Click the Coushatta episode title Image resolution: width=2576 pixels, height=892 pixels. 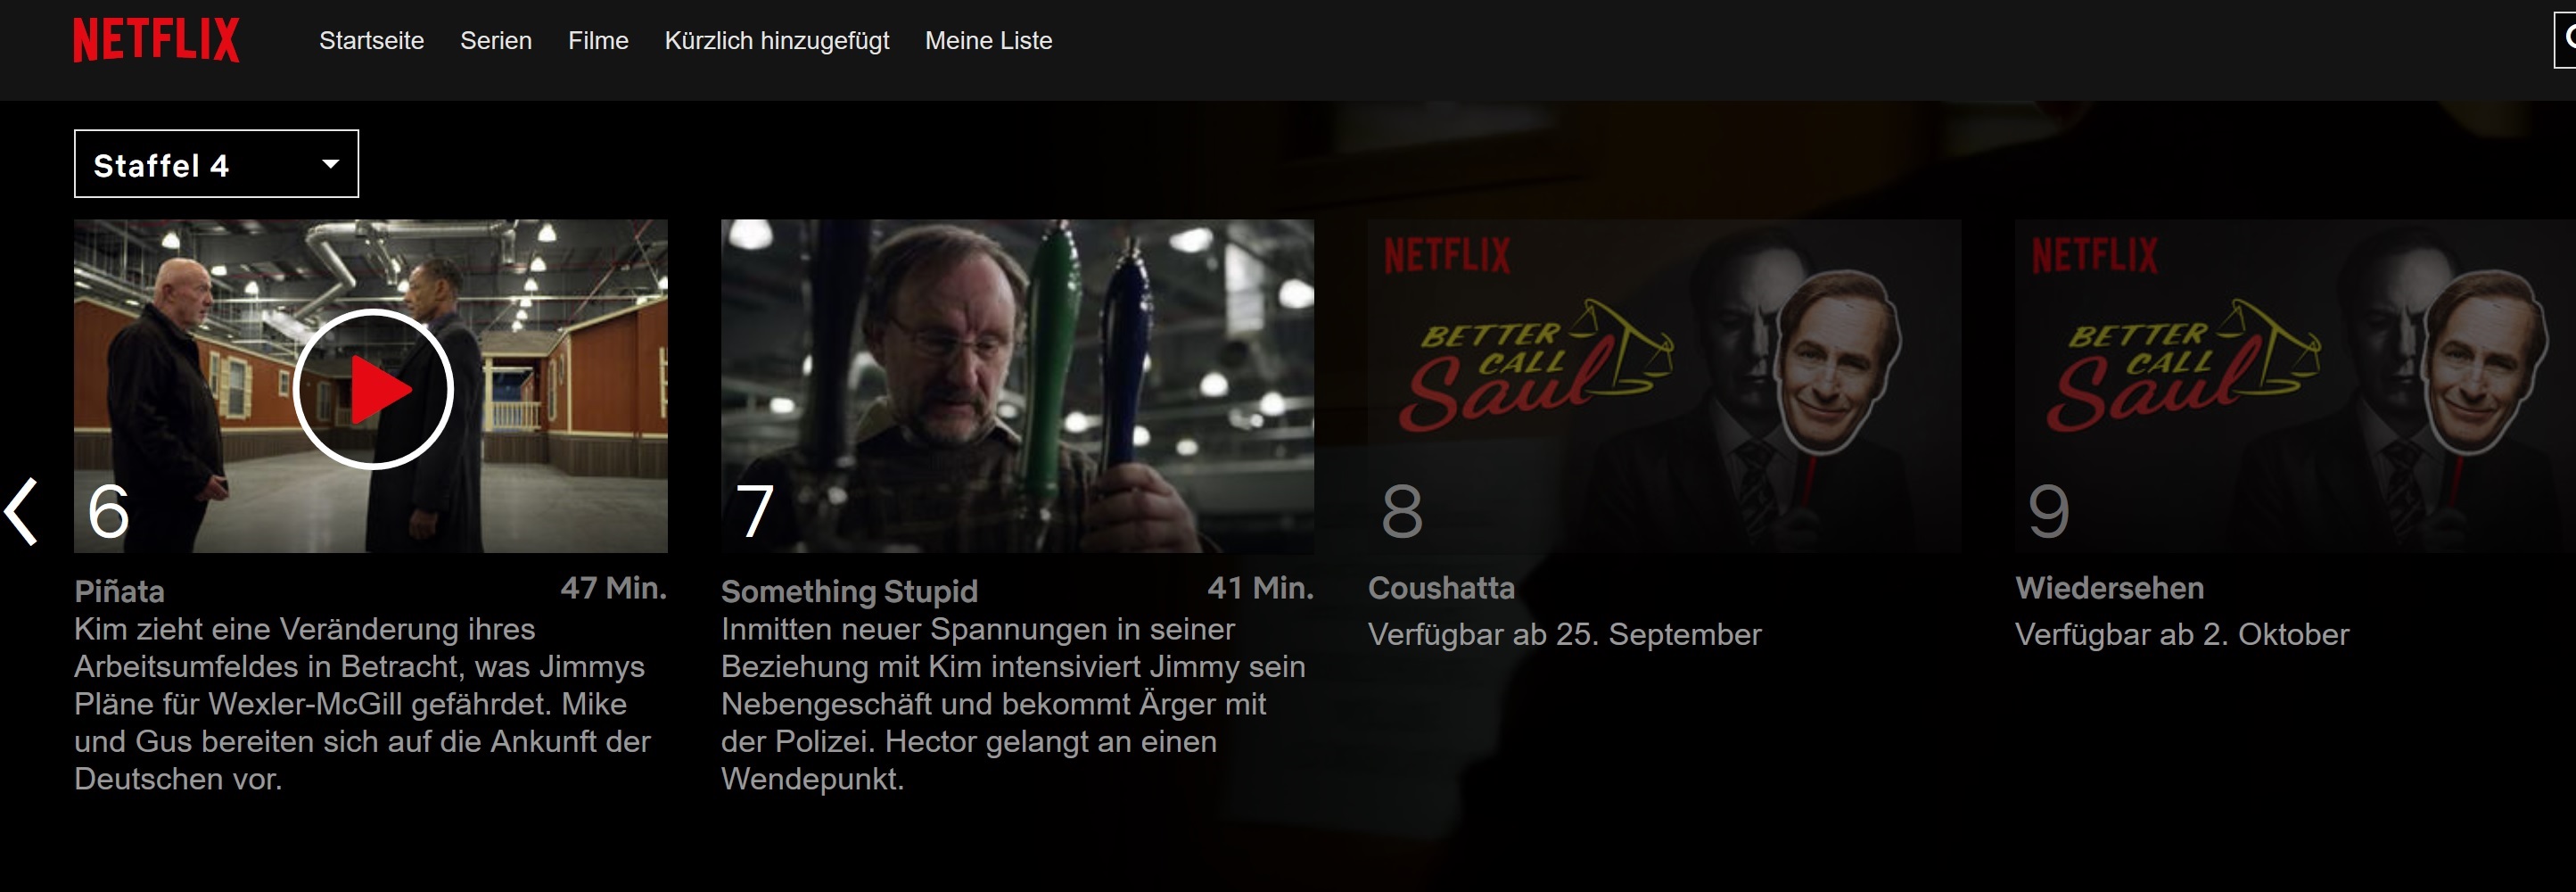coord(1441,588)
